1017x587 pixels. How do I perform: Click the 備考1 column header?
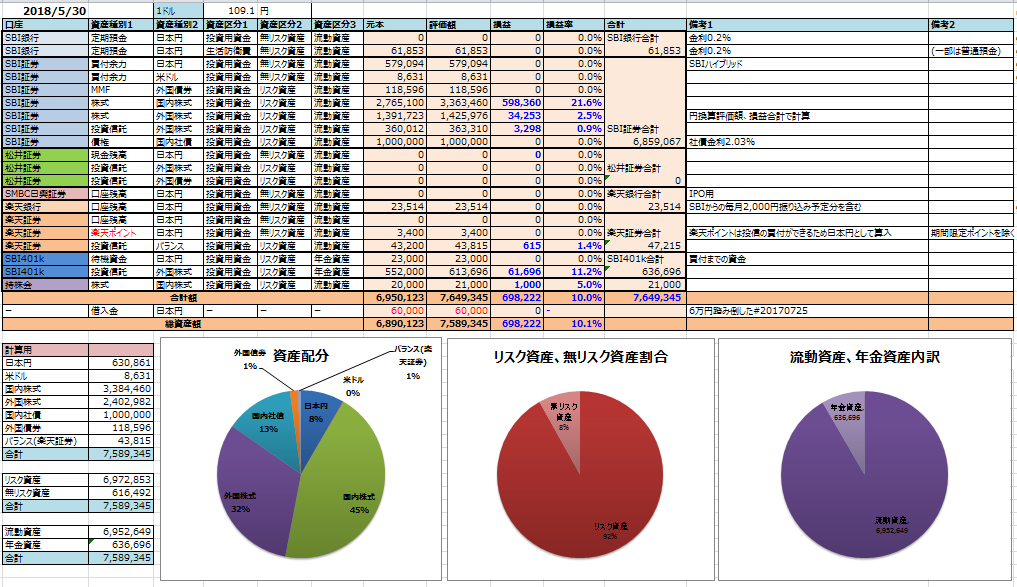point(807,25)
